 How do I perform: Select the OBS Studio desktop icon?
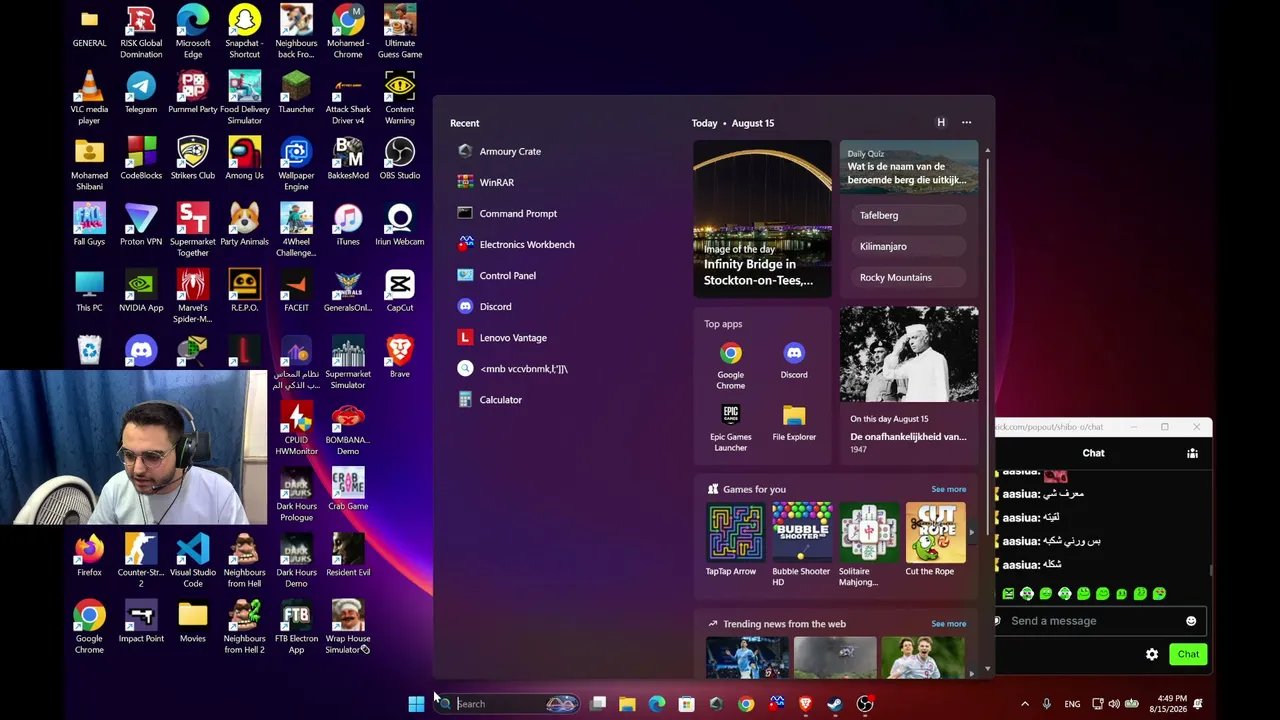(x=400, y=159)
